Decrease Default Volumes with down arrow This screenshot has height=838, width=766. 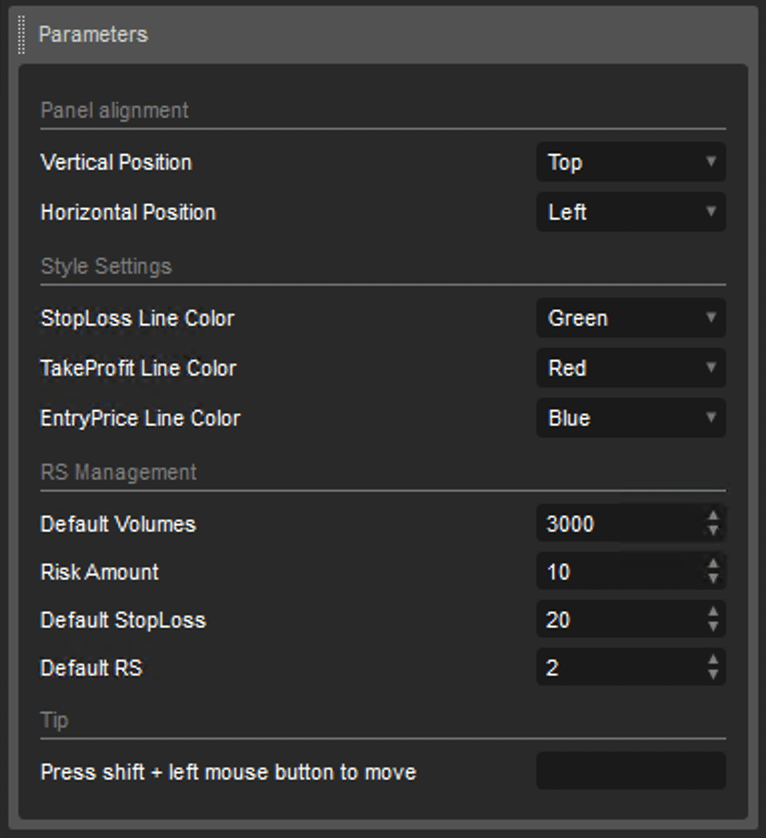tap(713, 531)
